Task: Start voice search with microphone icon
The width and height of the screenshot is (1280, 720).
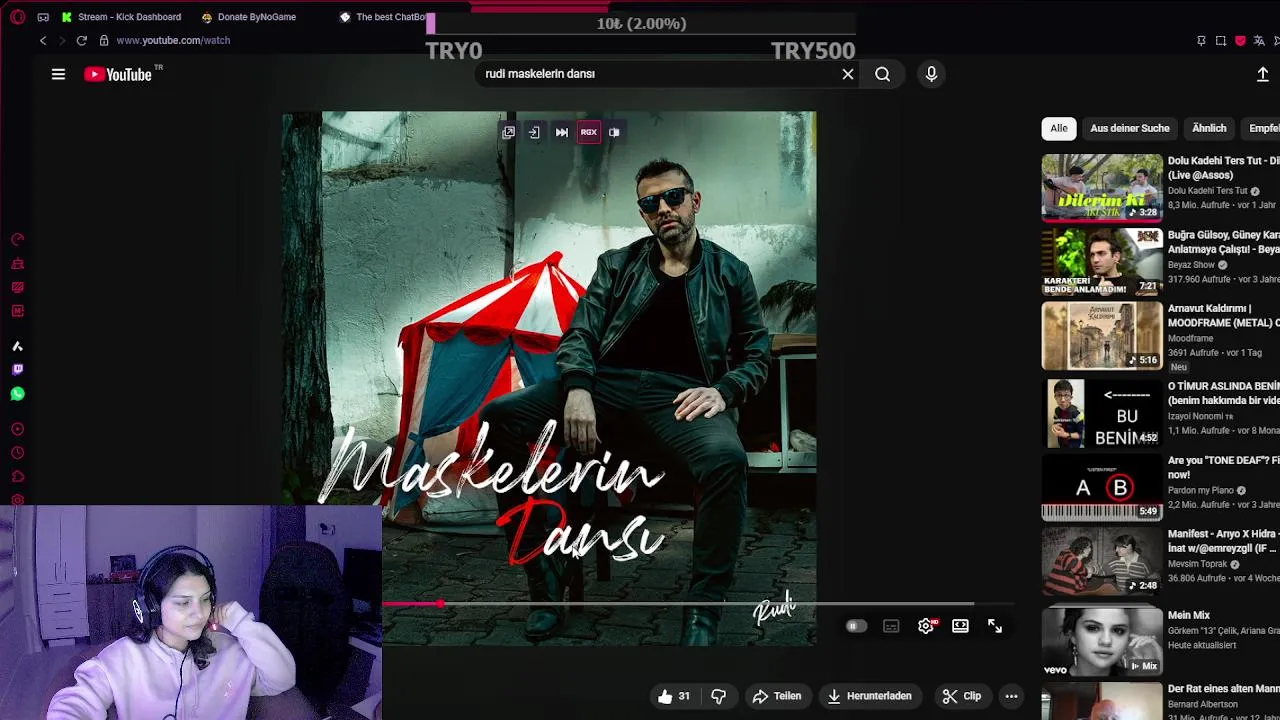Action: pos(931,74)
